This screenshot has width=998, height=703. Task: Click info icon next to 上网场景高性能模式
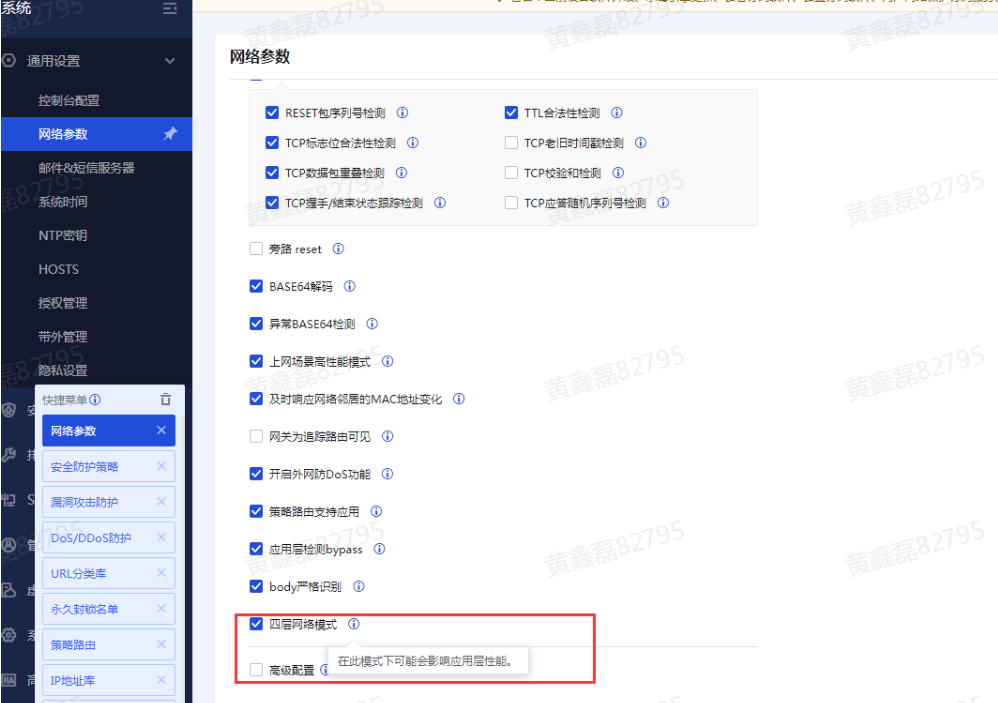pos(388,361)
